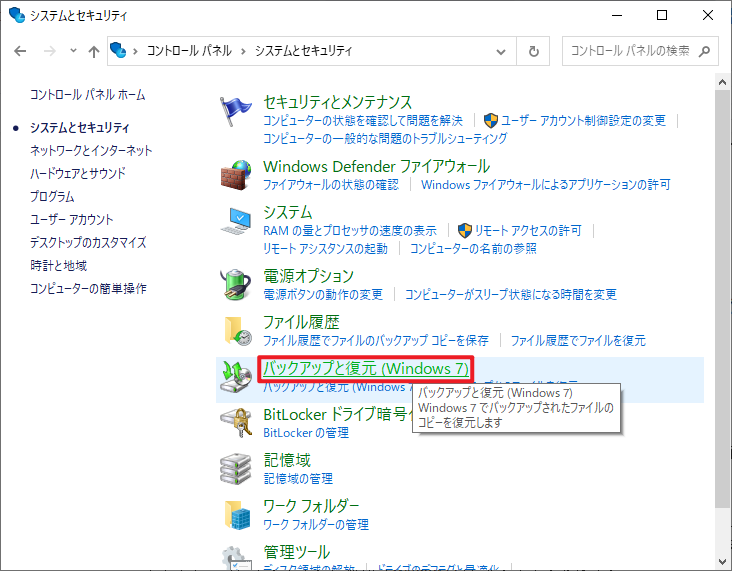The width and height of the screenshot is (732, 571).
Task: Click Windows ファイアウォールによるアプリケーションの許可 link
Action: coord(546,185)
